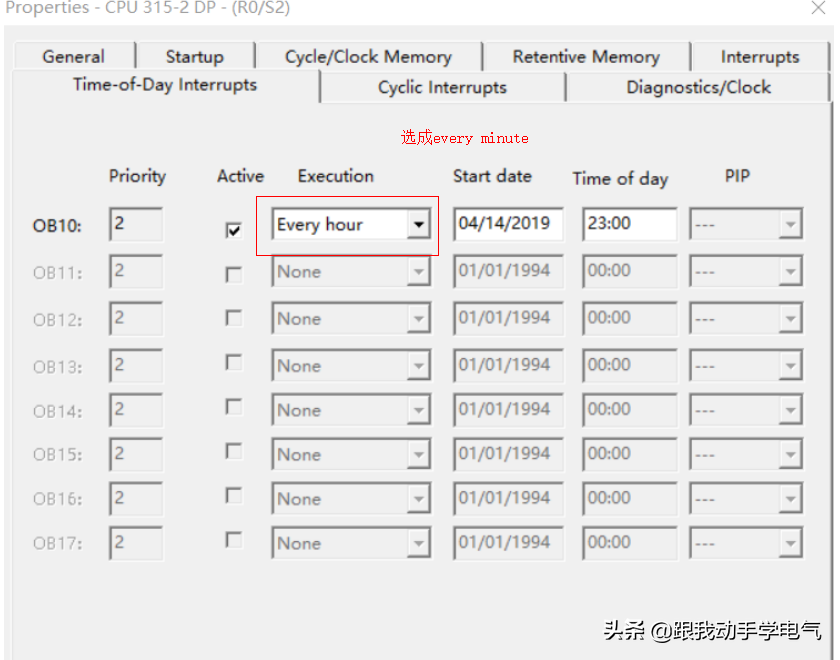
Task: Go to Cyclic Interrupts tab
Action: pos(442,87)
